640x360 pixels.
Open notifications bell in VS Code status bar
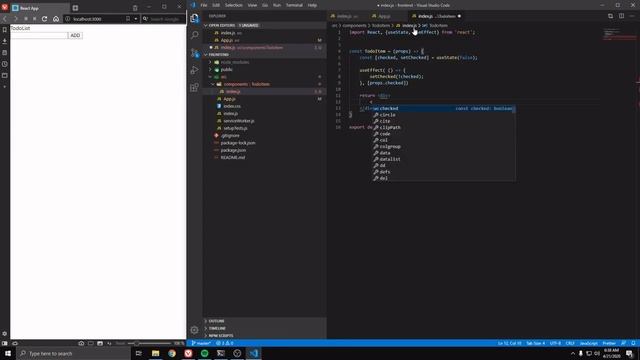coord(633,343)
